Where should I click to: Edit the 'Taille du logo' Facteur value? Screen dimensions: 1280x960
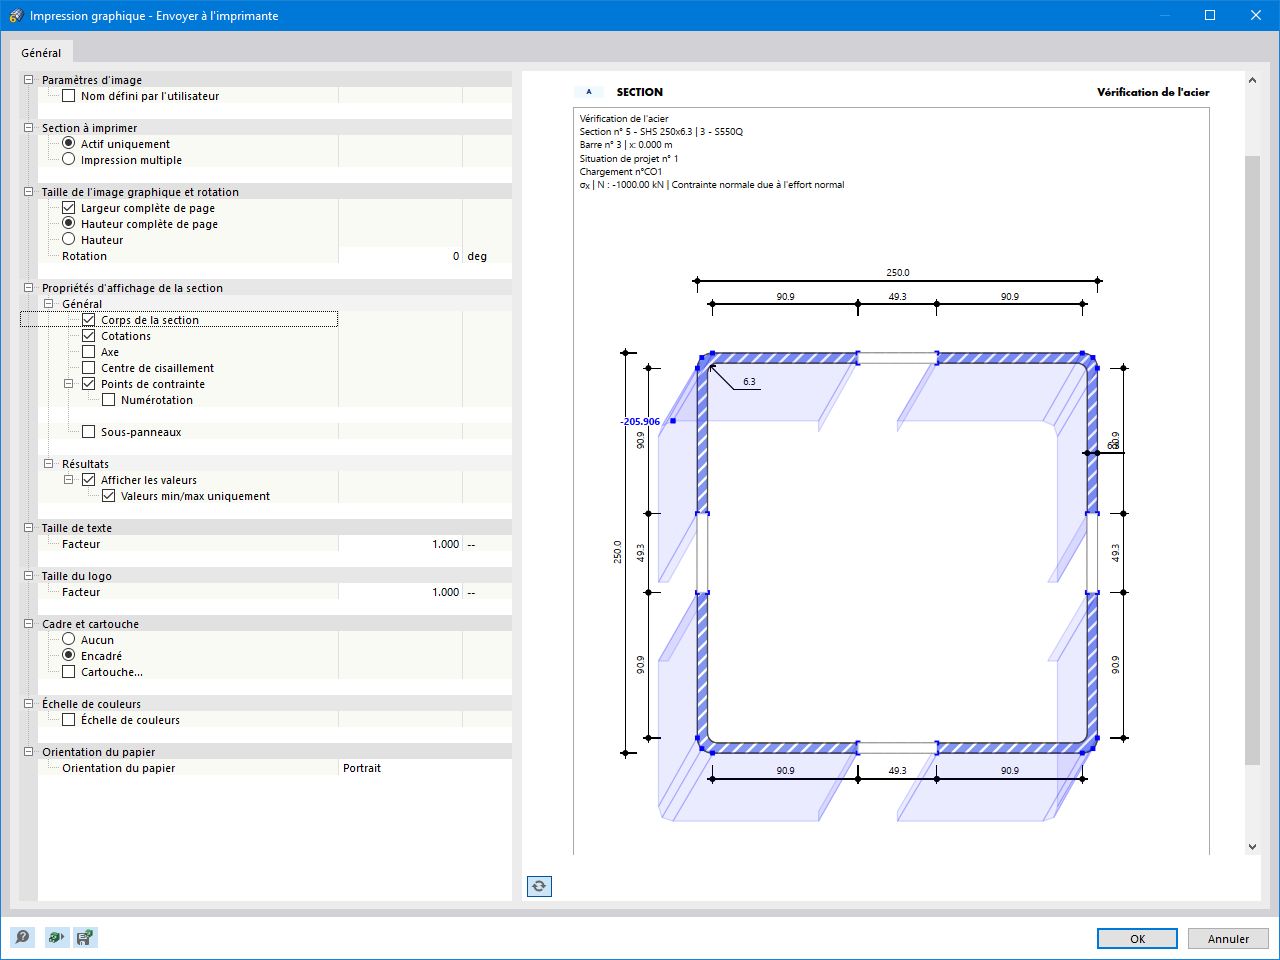400,592
